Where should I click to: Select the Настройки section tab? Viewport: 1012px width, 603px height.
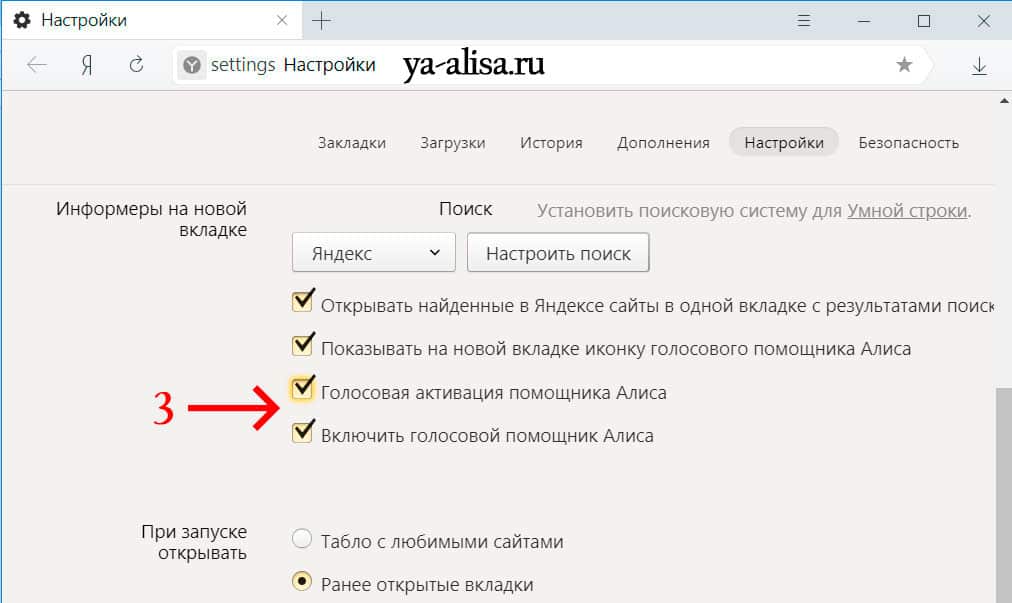[x=784, y=142]
